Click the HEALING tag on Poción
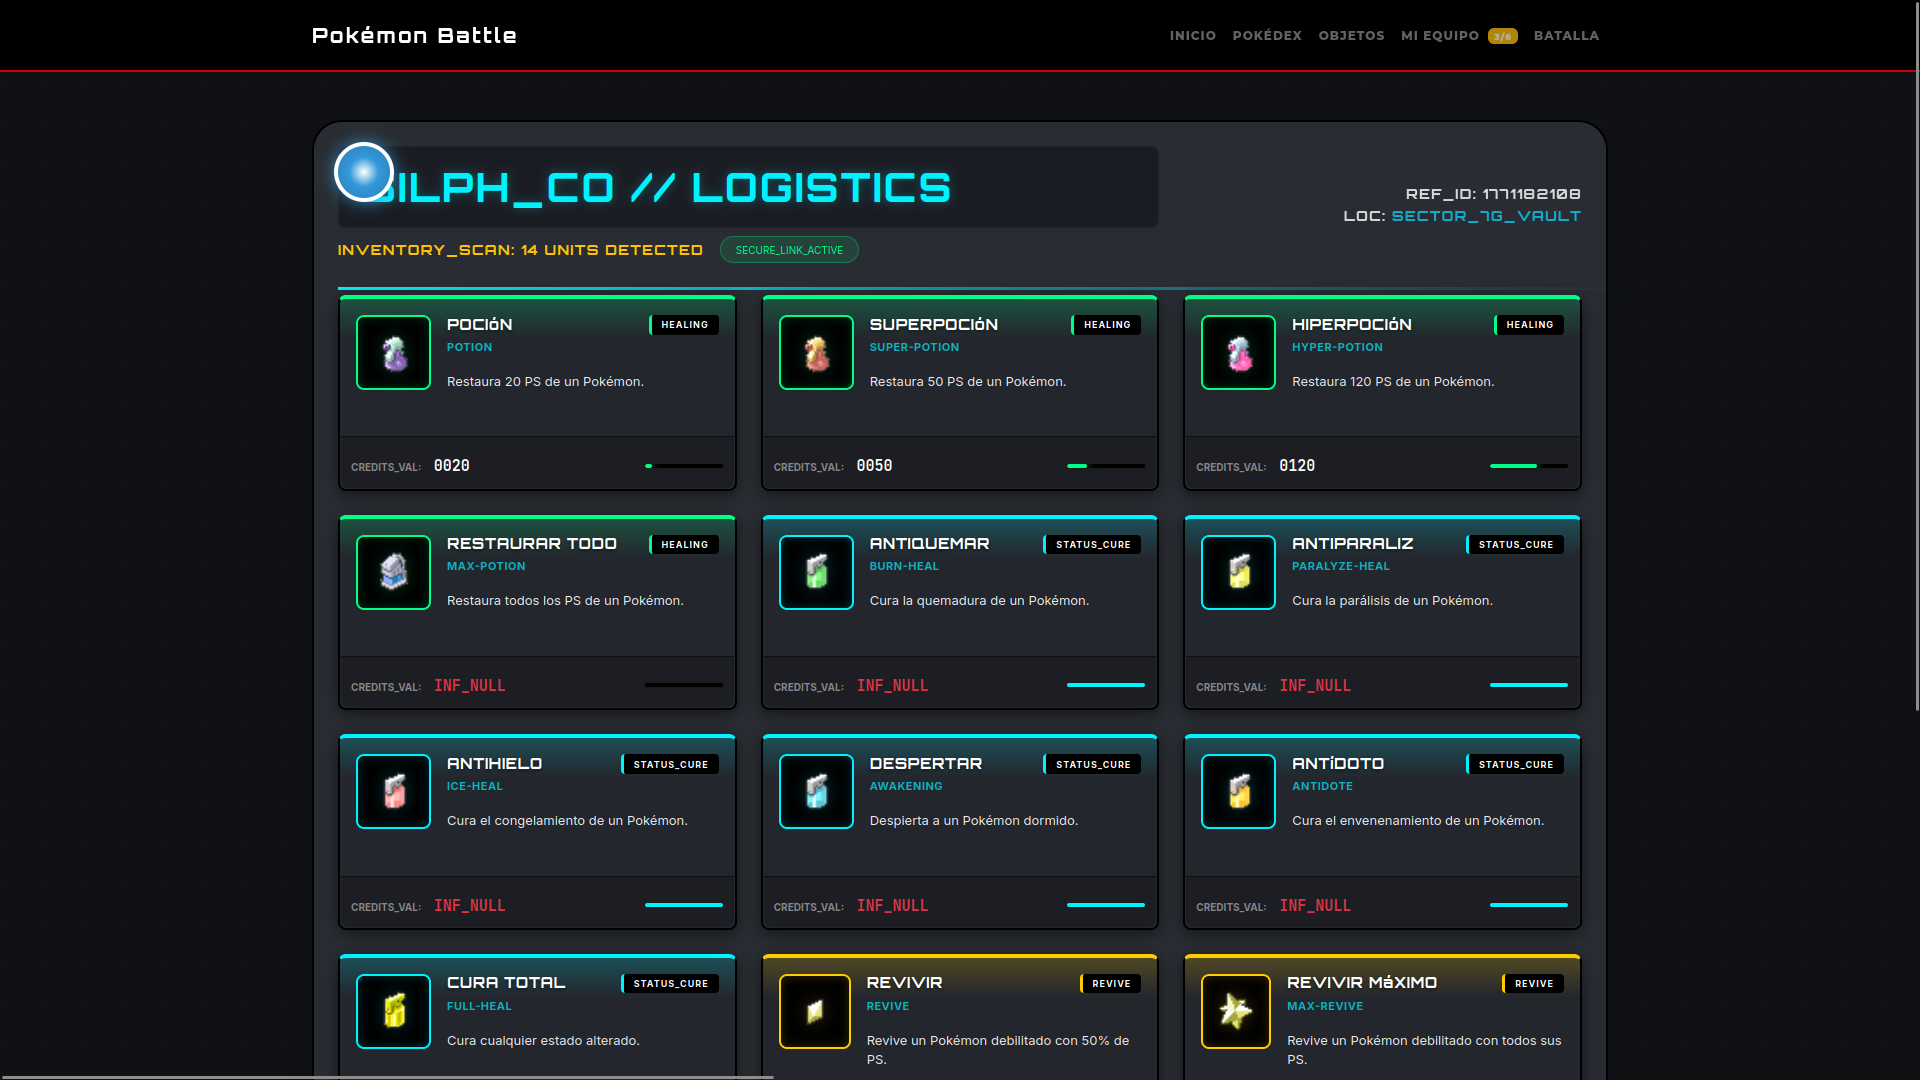Viewport: 1920px width, 1080px height. coord(684,325)
